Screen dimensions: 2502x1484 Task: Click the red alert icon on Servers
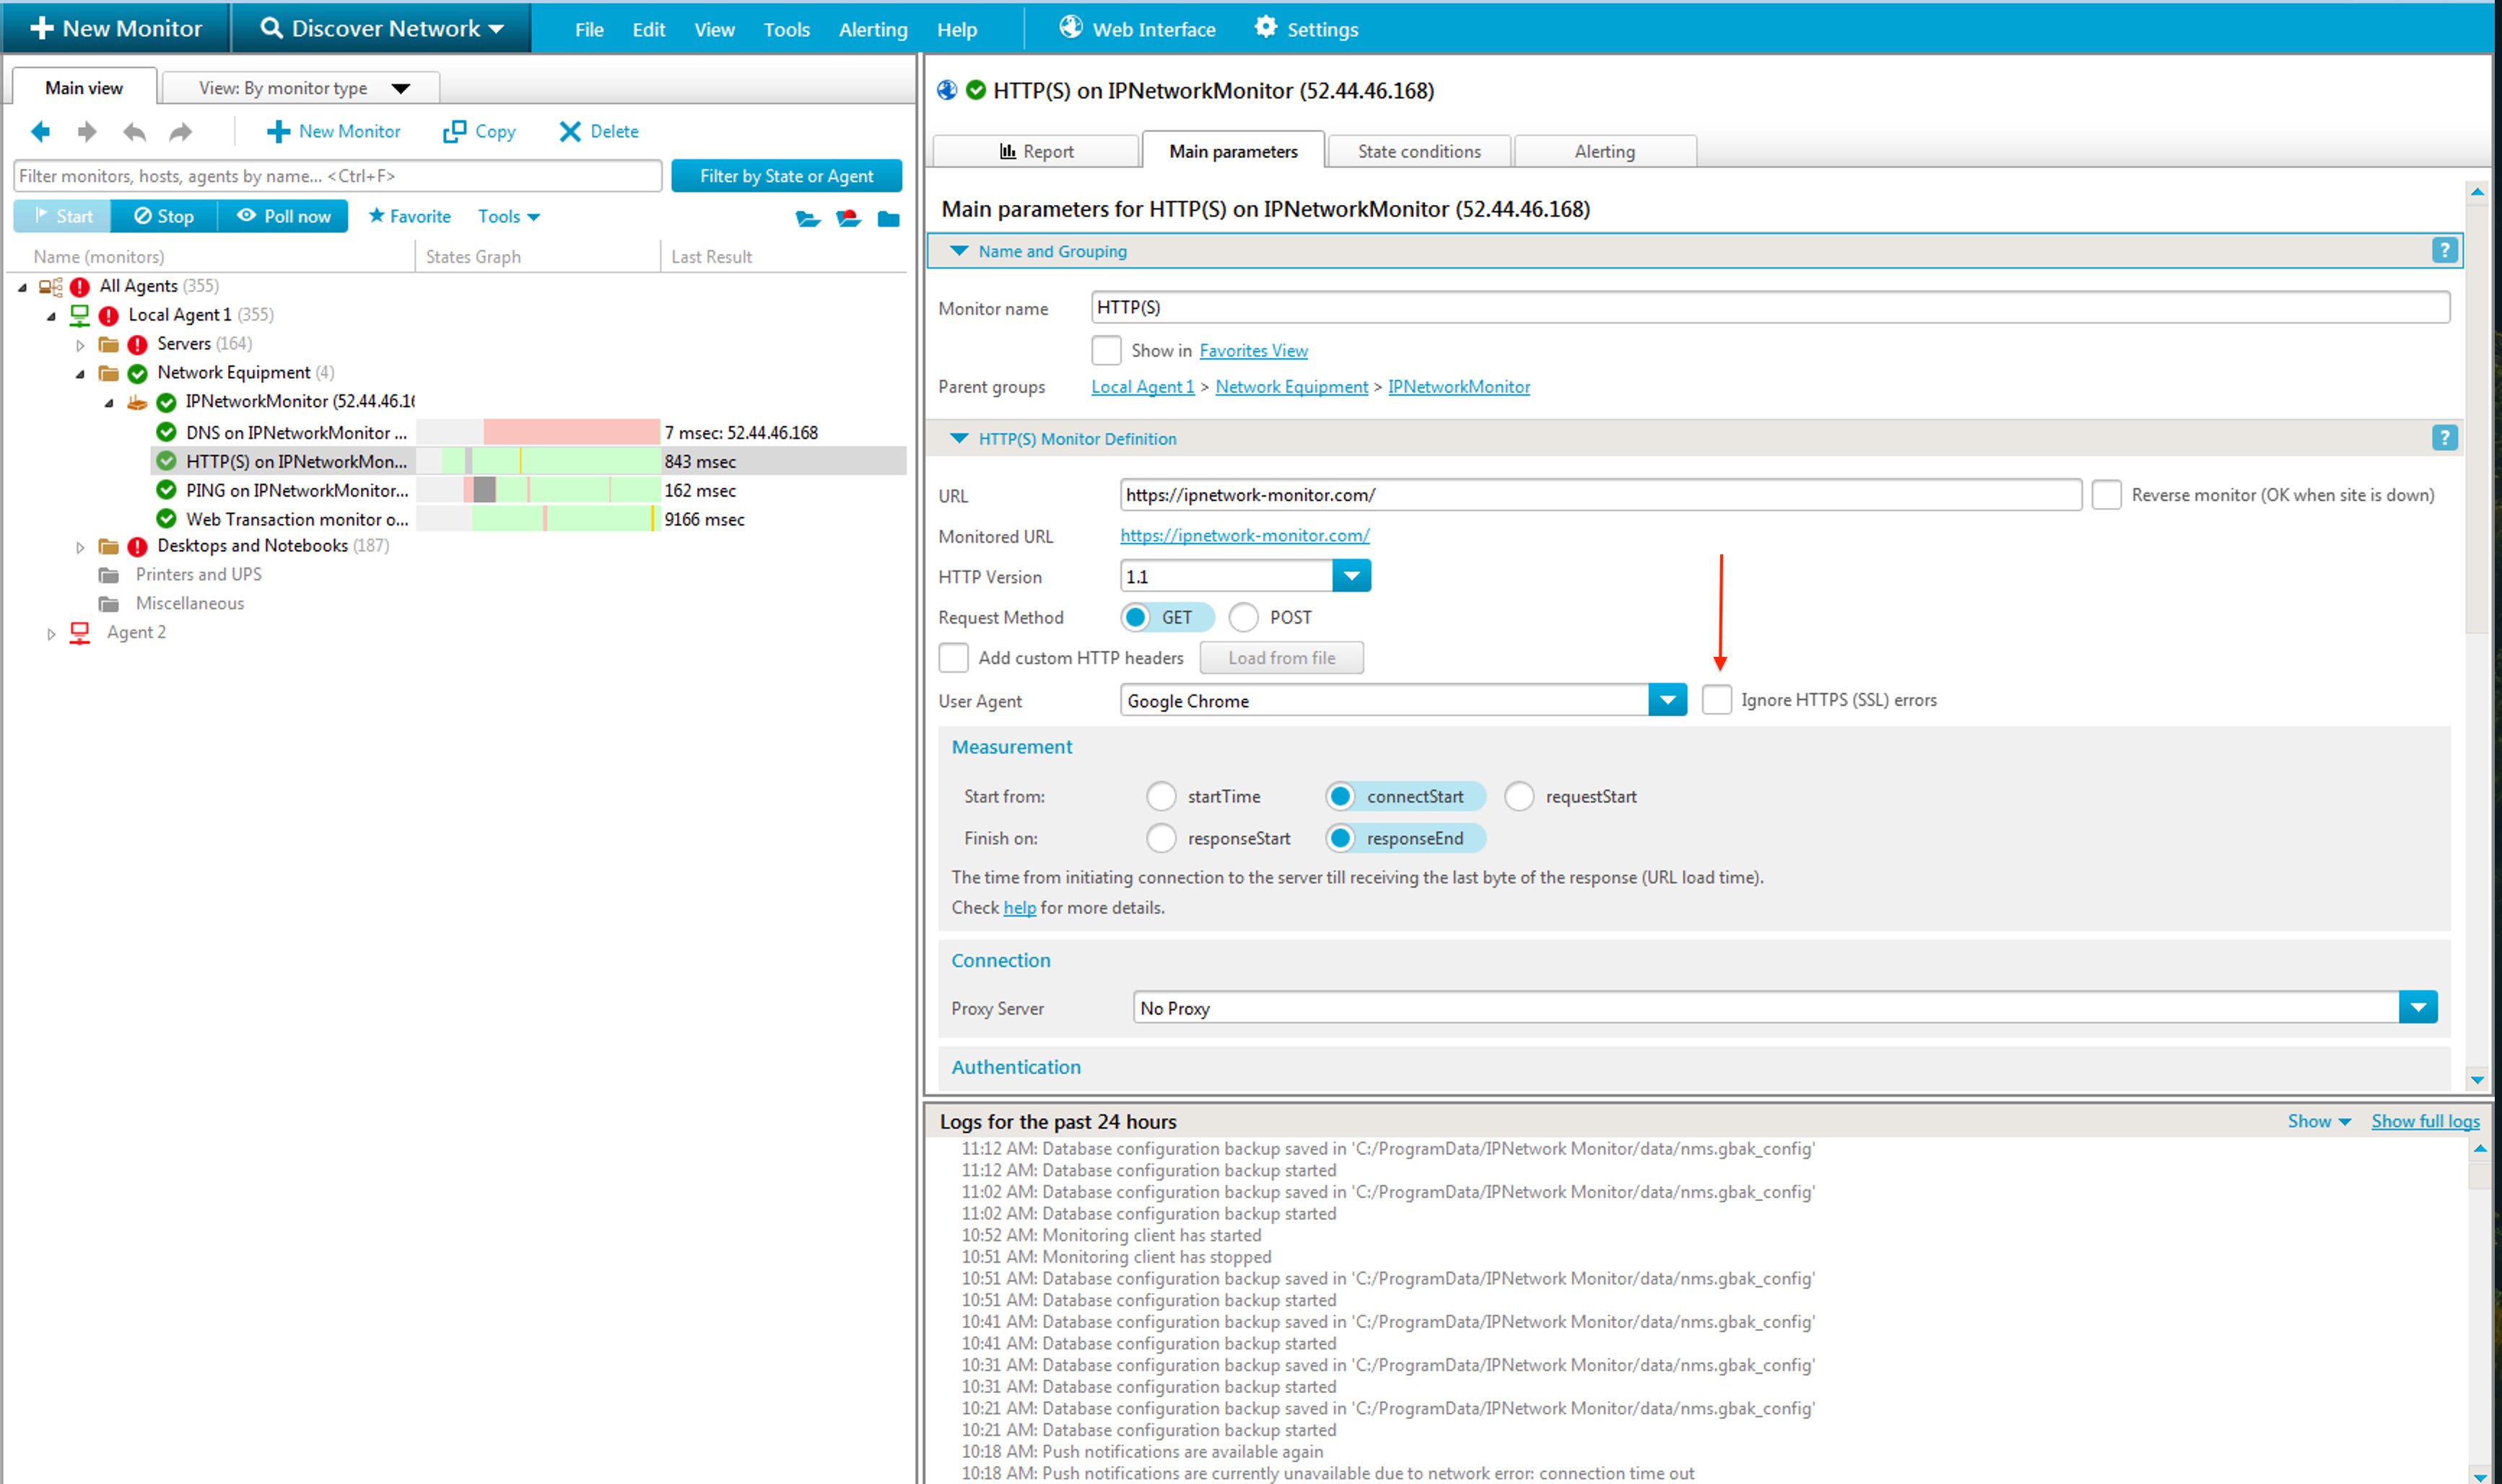click(x=137, y=344)
